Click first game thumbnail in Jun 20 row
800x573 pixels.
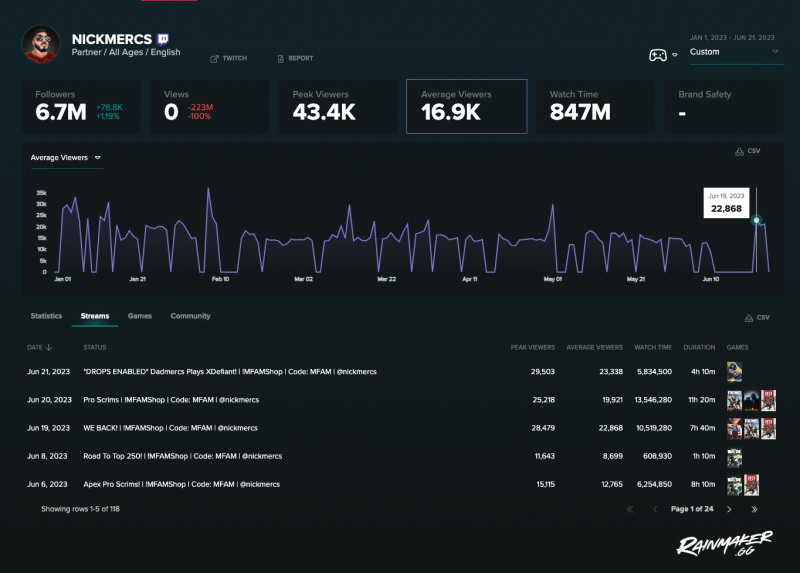pyautogui.click(x=734, y=401)
